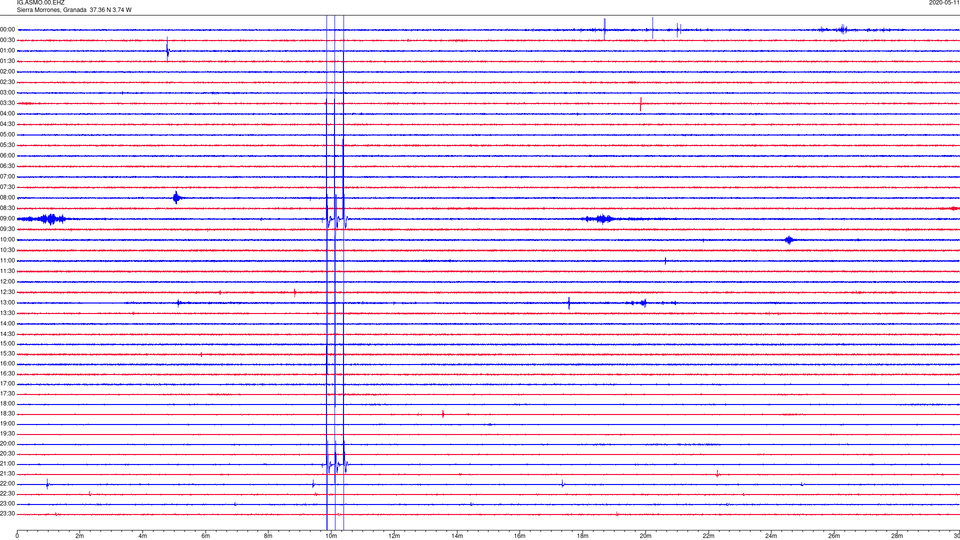Click the 10m tick label on time axis
Viewport: 960px width, 540px height.
[331, 536]
